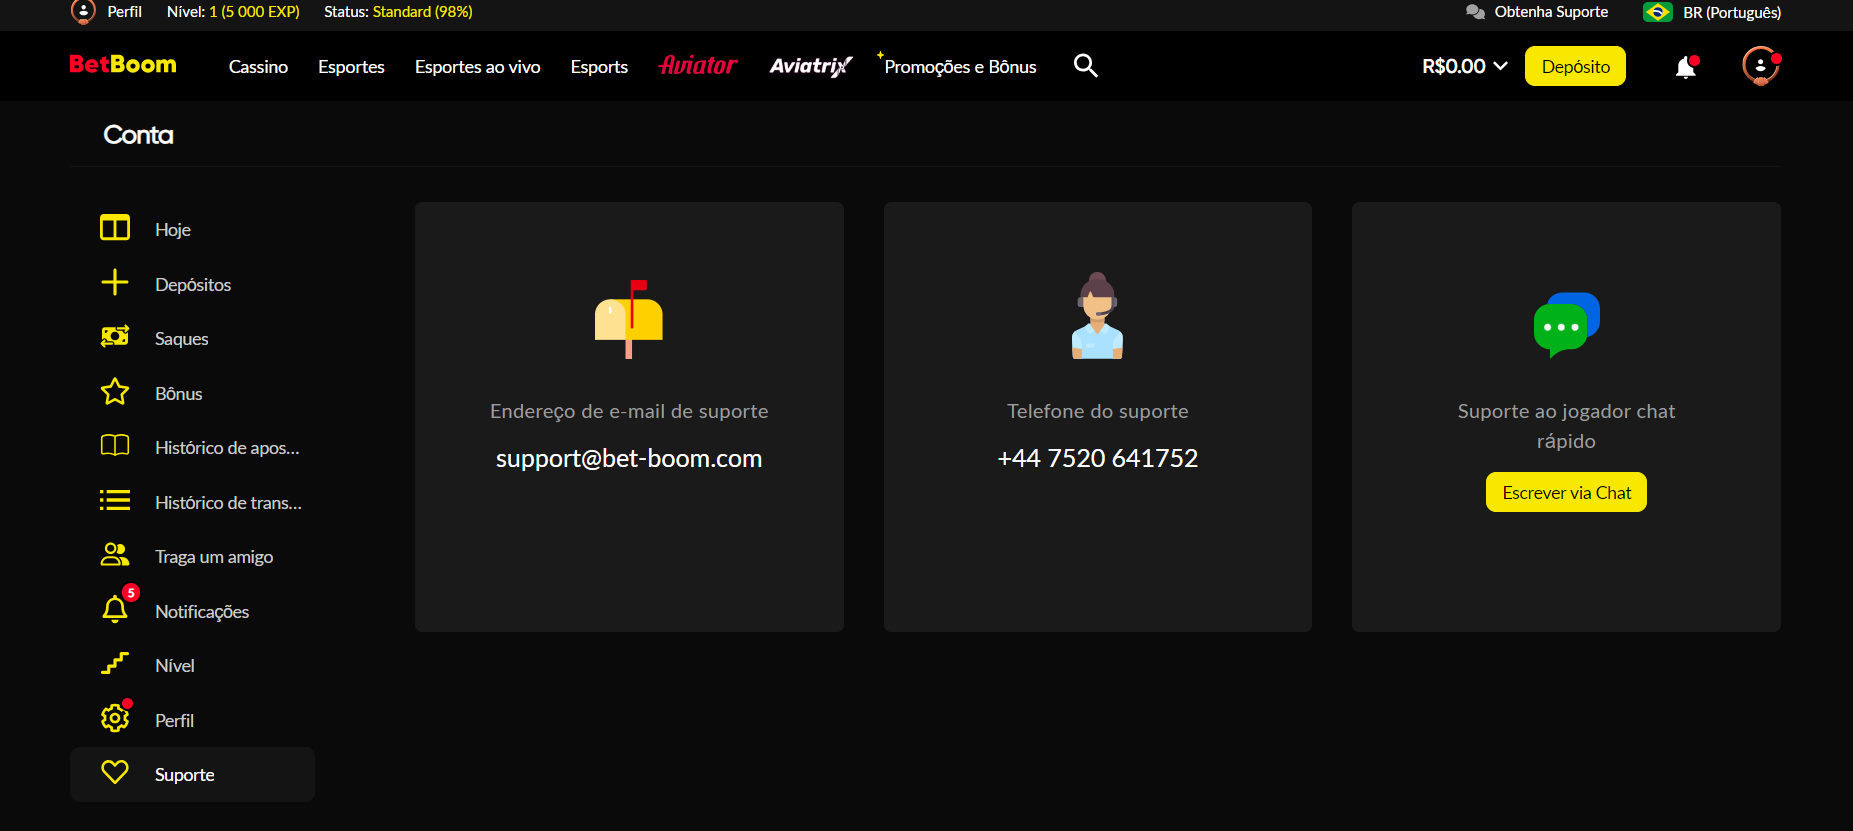This screenshot has width=1853, height=831.
Task: Click the small profile avatar beside Perfil
Action: (83, 12)
